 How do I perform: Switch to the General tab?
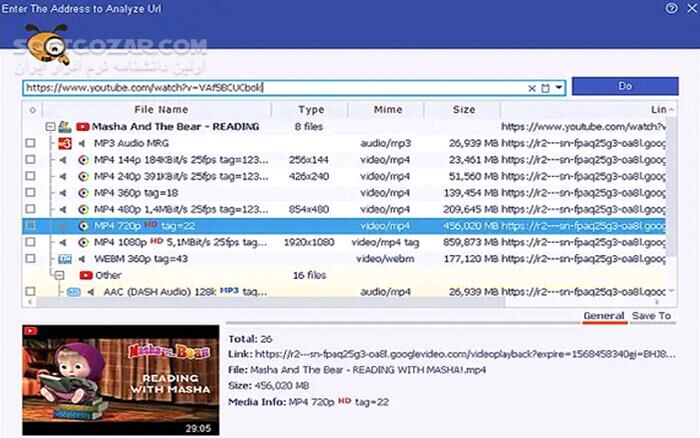[604, 316]
